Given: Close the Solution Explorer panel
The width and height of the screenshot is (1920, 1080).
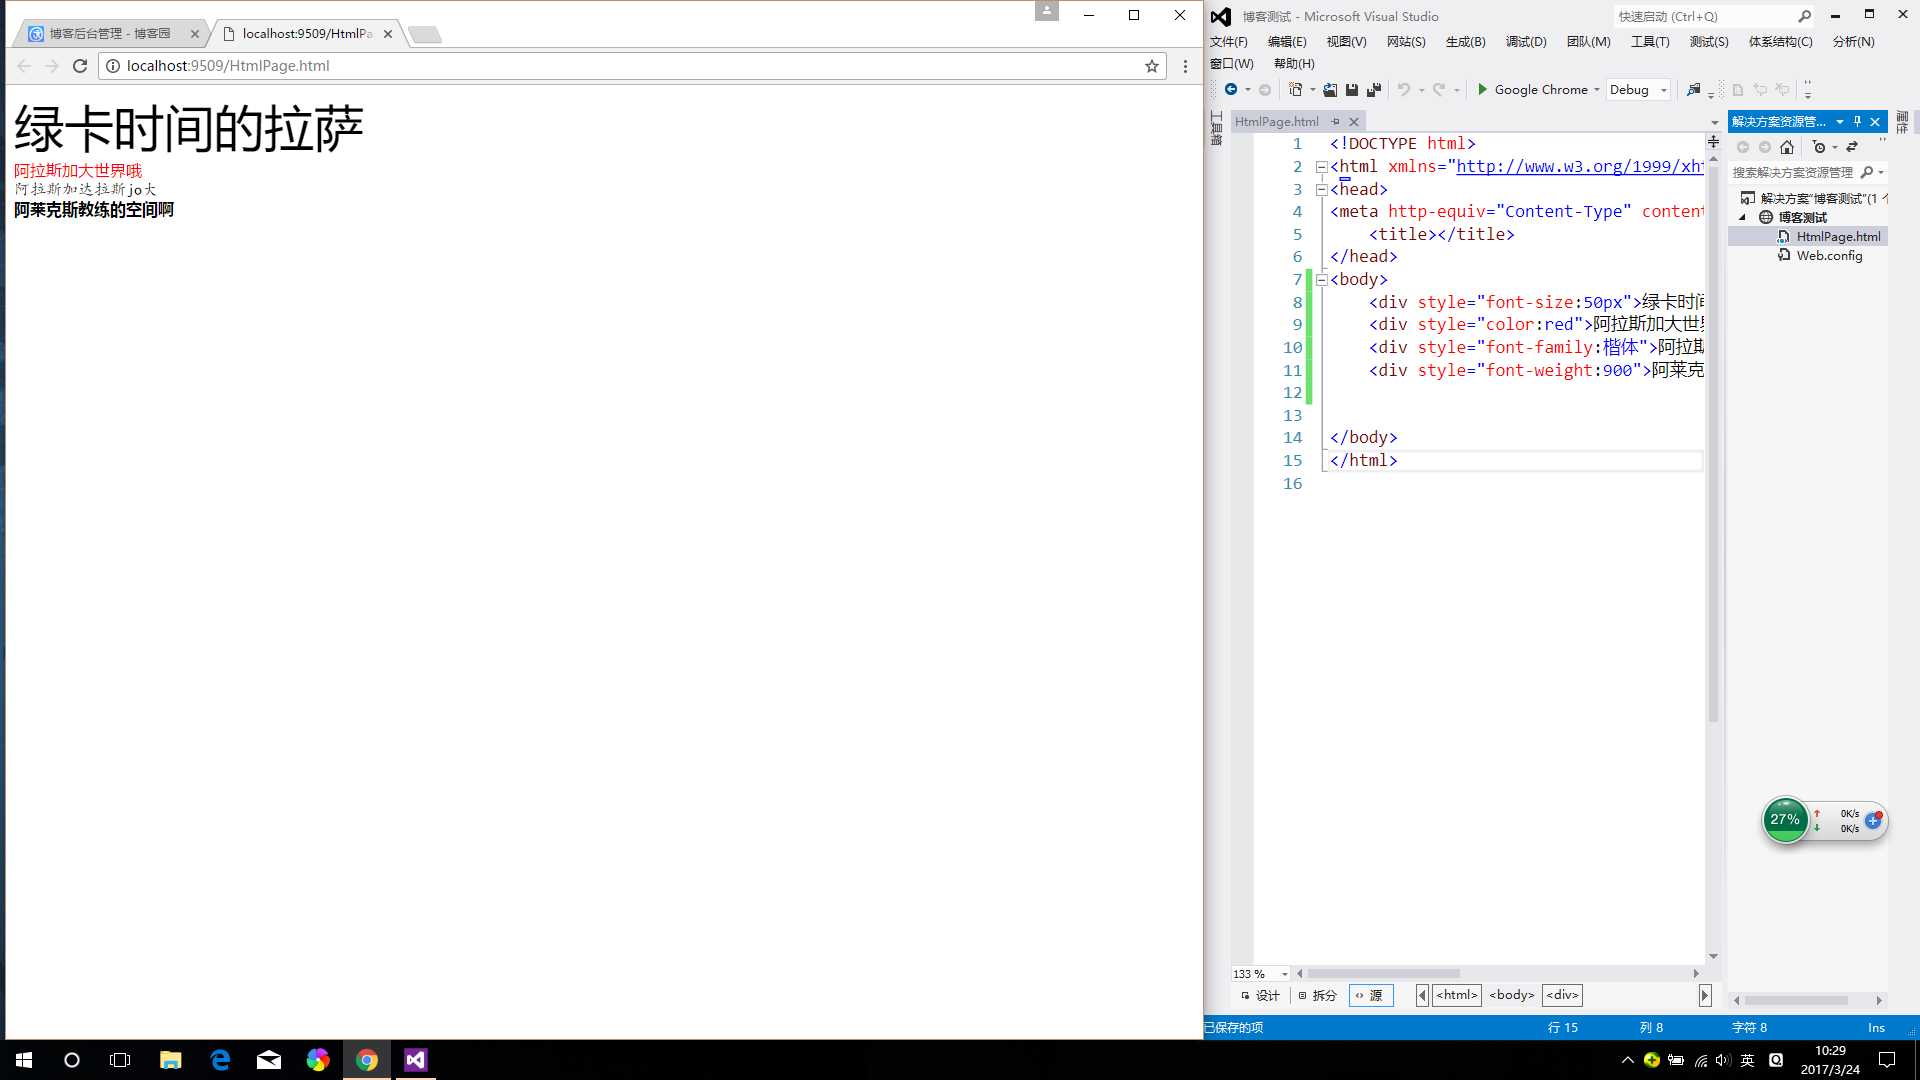Looking at the screenshot, I should click(1875, 122).
